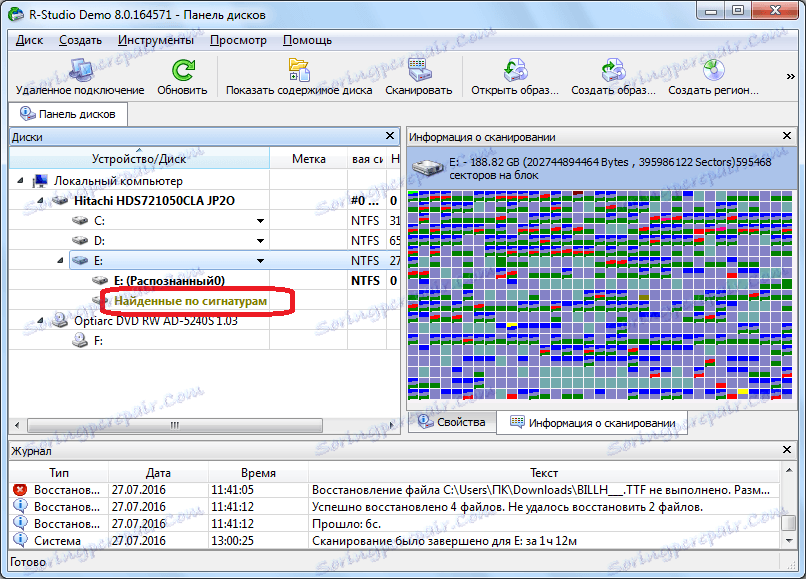Click Create image (Создать образ…) icon
The width and height of the screenshot is (806, 579).
pos(613,70)
